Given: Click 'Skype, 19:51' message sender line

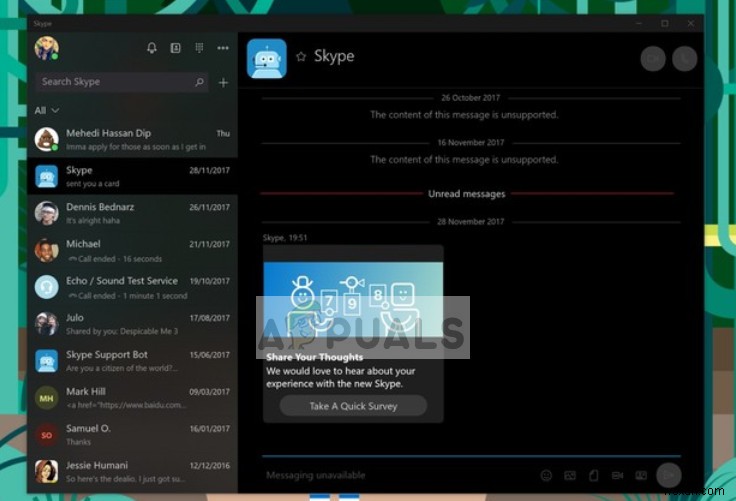Looking at the screenshot, I should coord(285,238).
